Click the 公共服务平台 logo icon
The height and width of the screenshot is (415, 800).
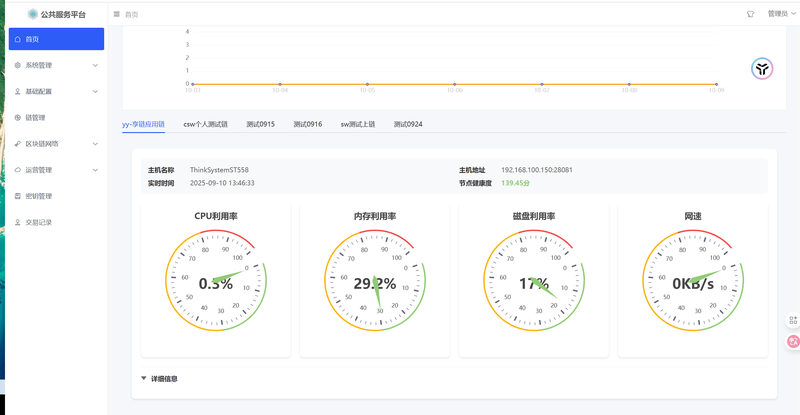(x=33, y=14)
